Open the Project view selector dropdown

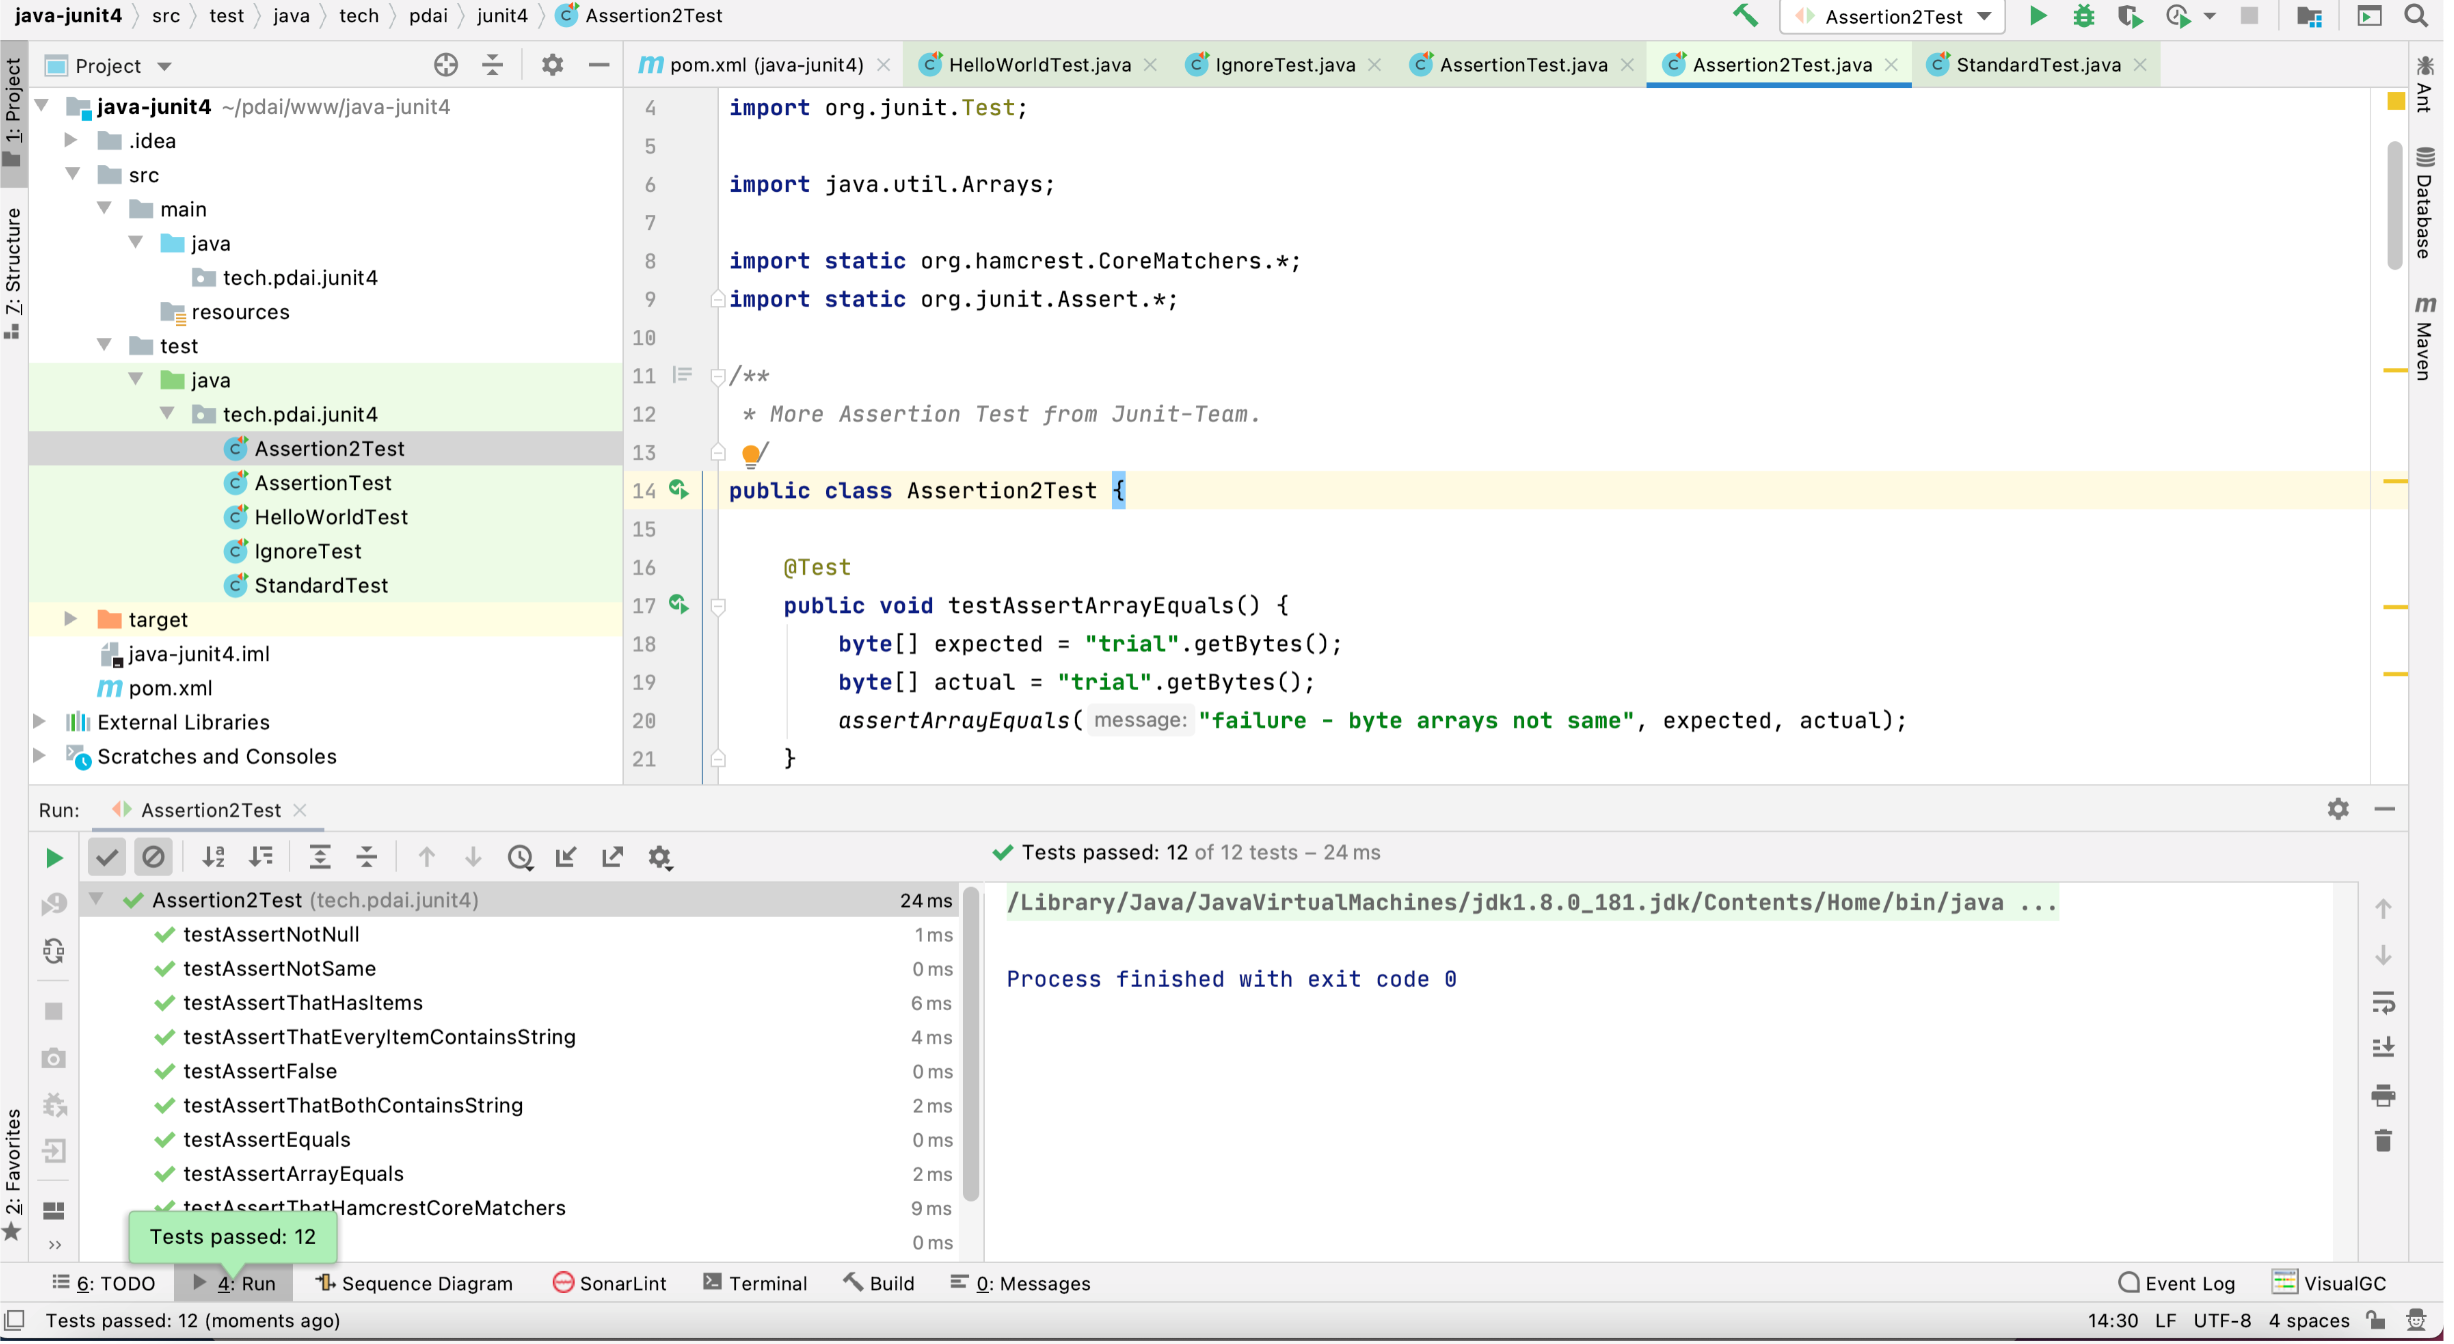110,66
